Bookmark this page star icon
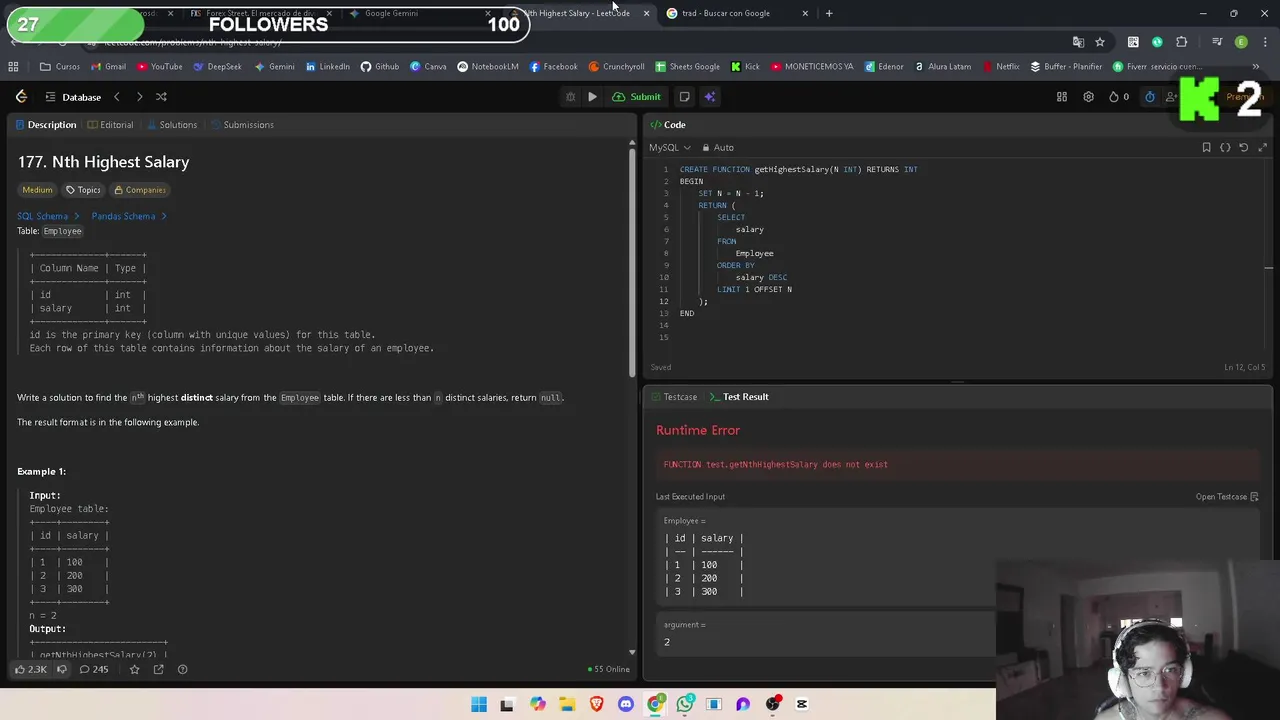The height and width of the screenshot is (720, 1280). pos(1100,42)
